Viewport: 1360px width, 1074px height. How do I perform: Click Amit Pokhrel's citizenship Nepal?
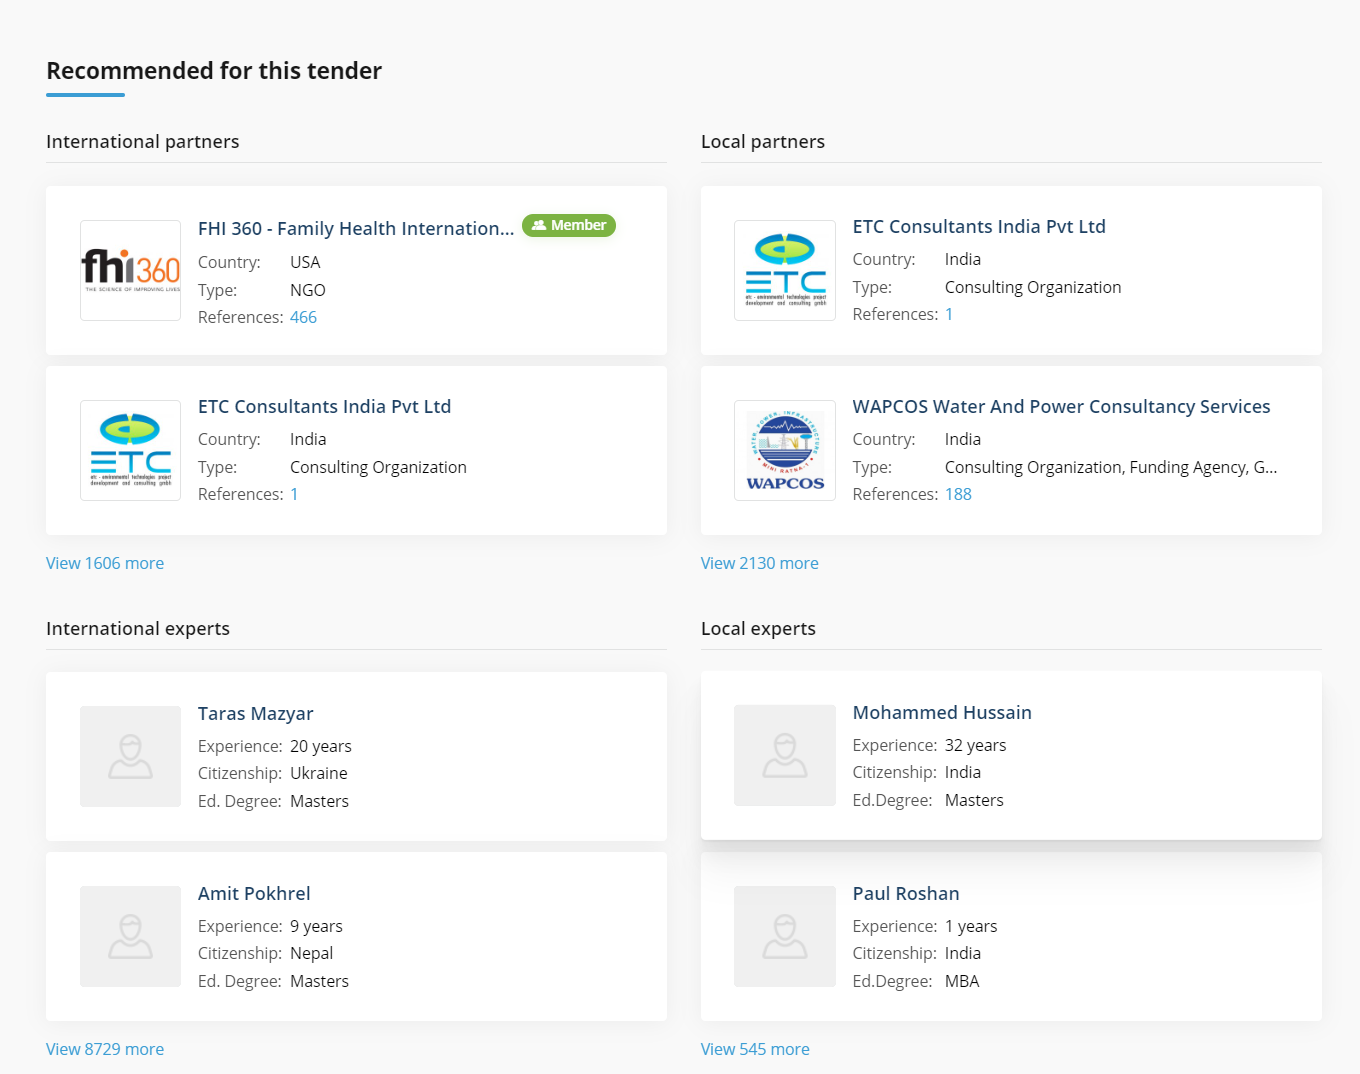(x=312, y=953)
